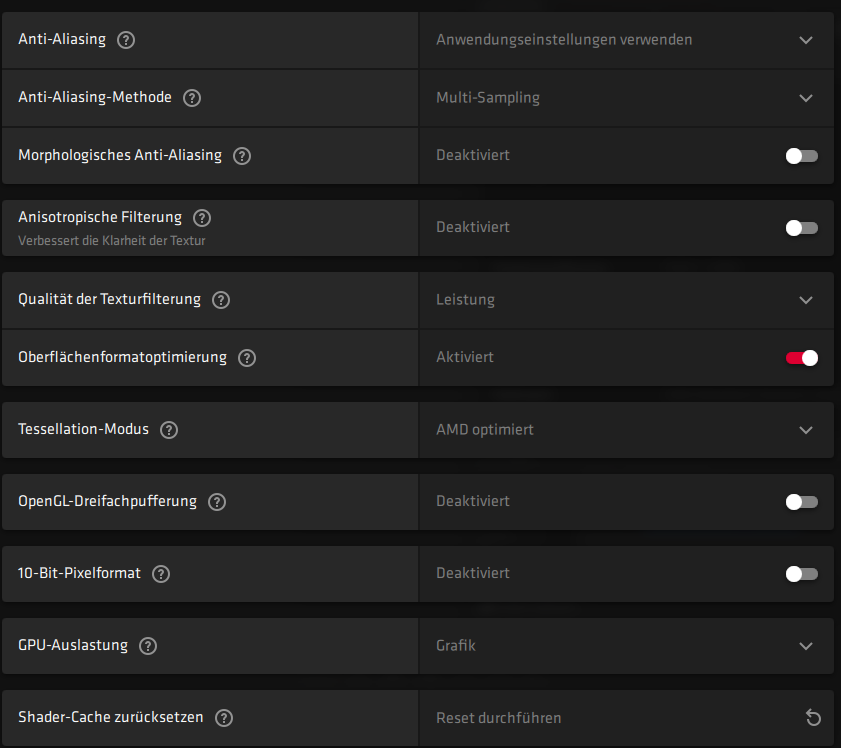Disable Oberflächenformatoptimierung toggle
Viewport: 841px width, 748px height.
801,358
